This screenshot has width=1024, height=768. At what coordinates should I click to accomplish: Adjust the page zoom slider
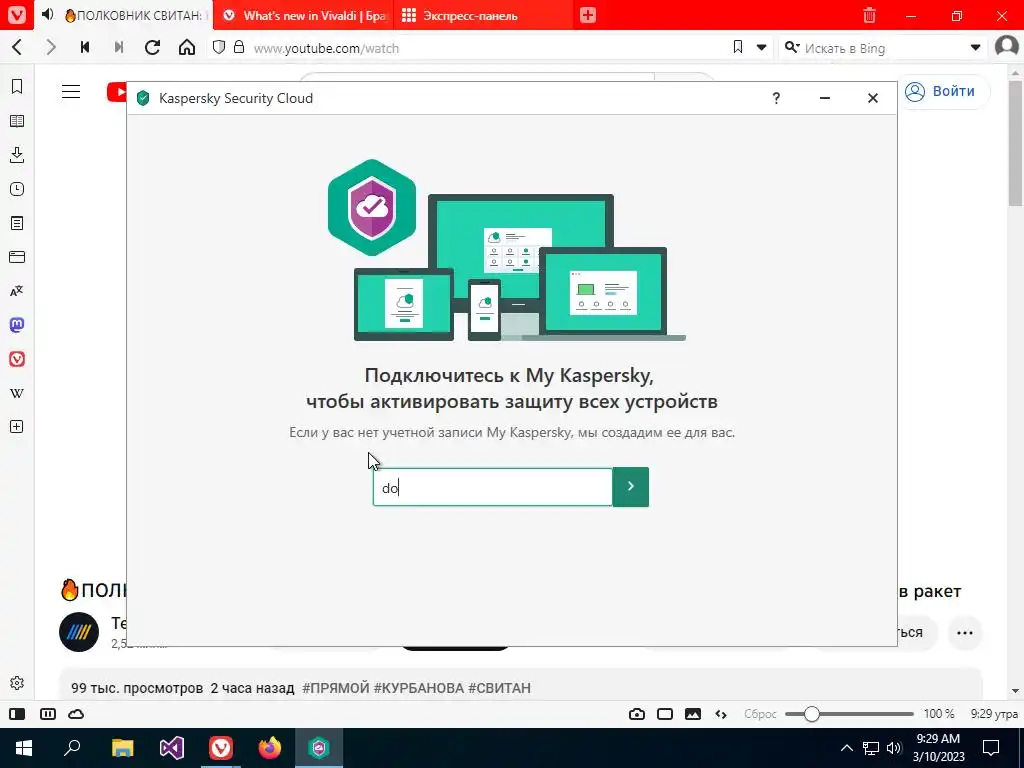click(x=849, y=714)
